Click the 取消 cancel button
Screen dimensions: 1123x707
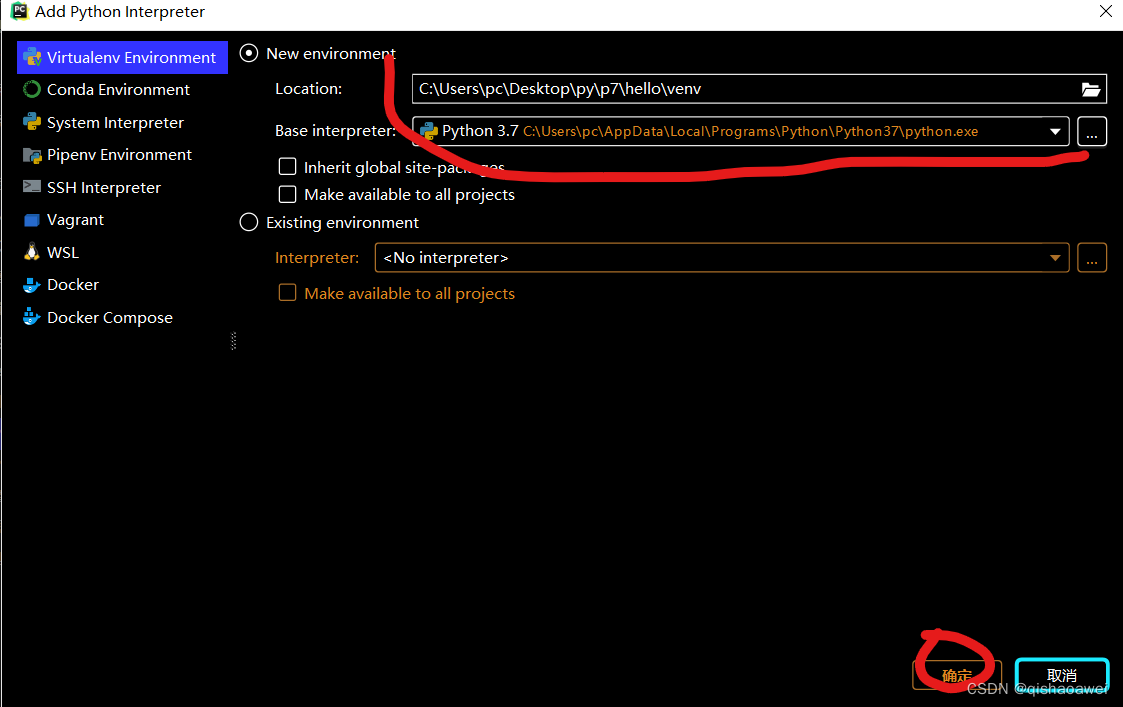point(1062,675)
